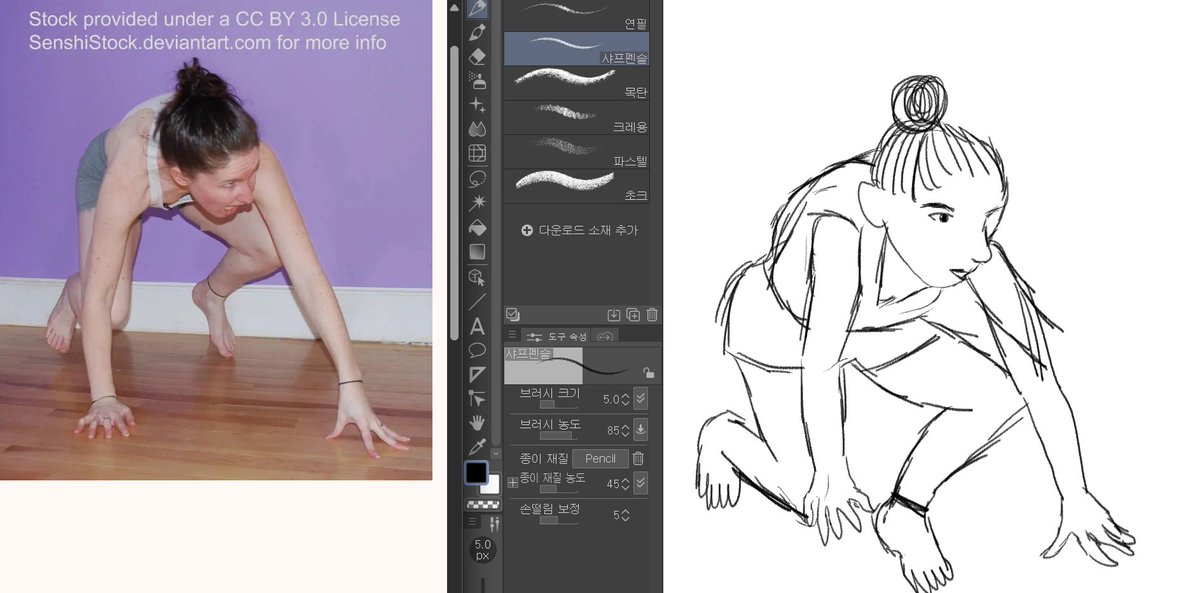
Task: Click the import sub tool icon
Action: 615,314
